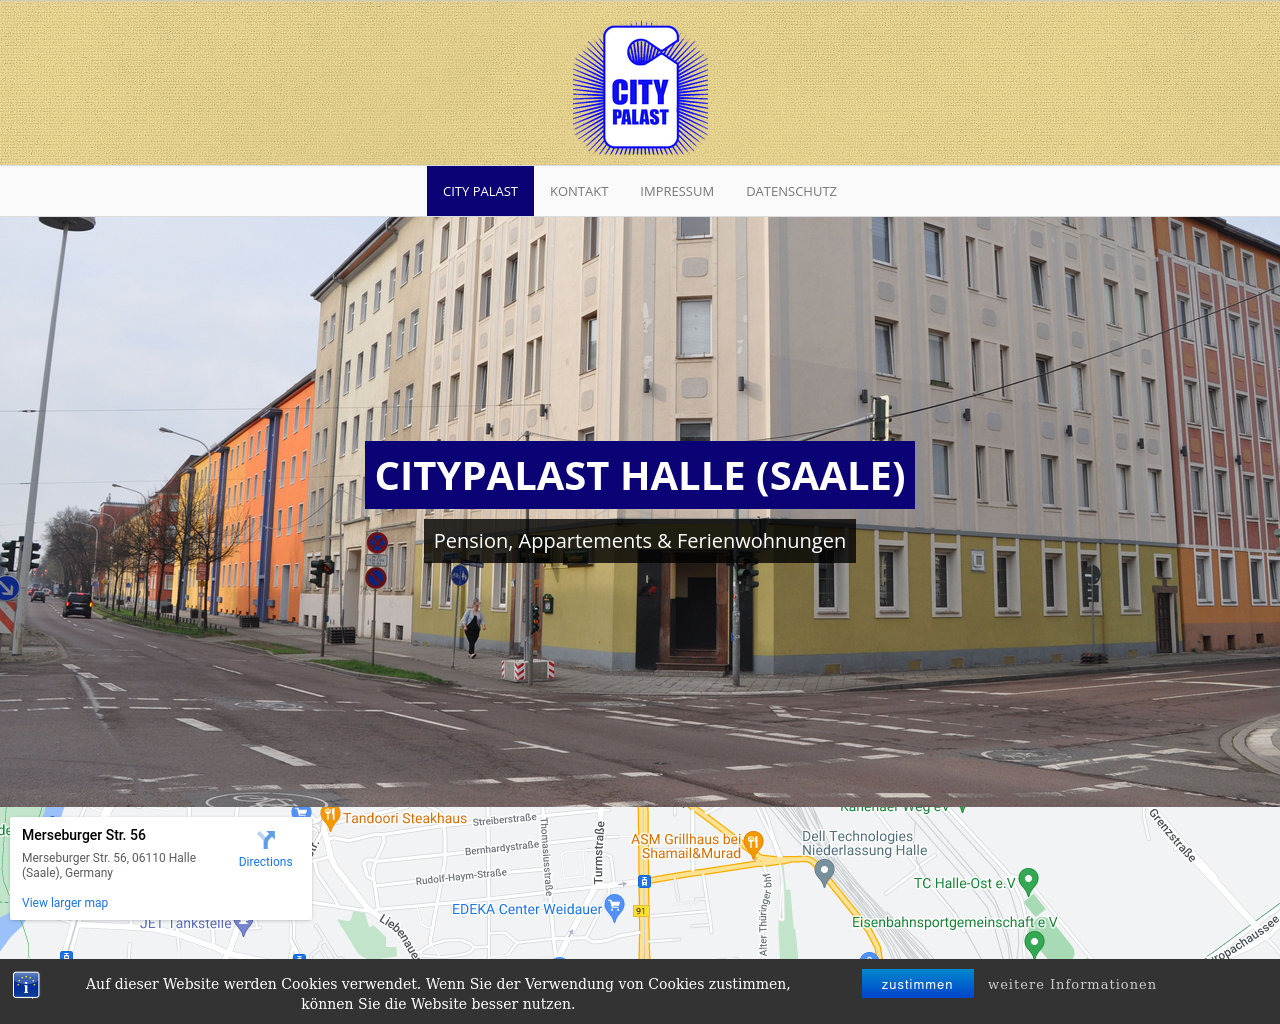Click EDEKA Center Weidauer shopping pin
This screenshot has height=1024, width=1280.
point(615,908)
